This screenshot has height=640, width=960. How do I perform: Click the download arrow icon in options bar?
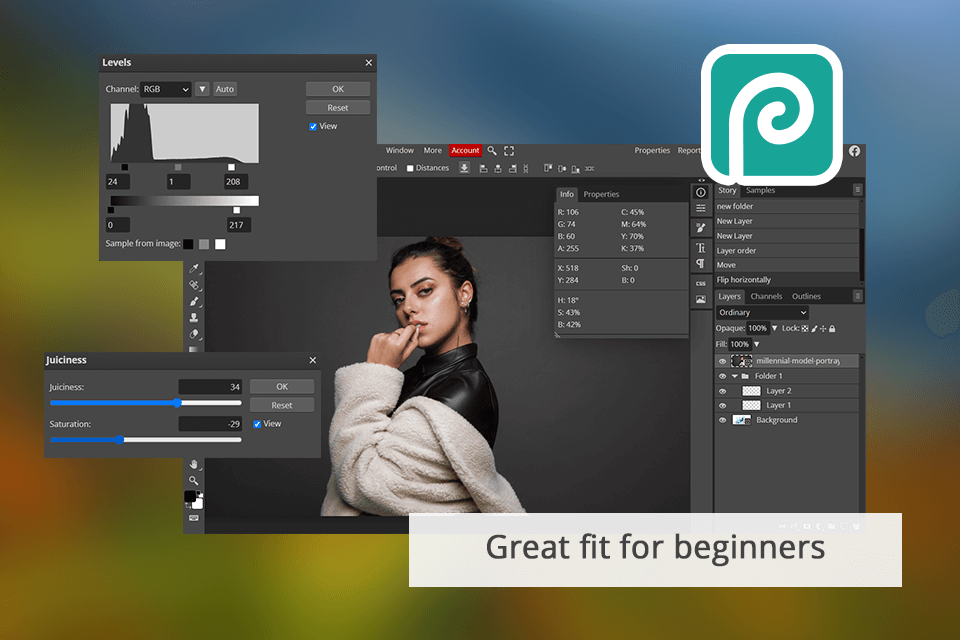pyautogui.click(x=465, y=168)
